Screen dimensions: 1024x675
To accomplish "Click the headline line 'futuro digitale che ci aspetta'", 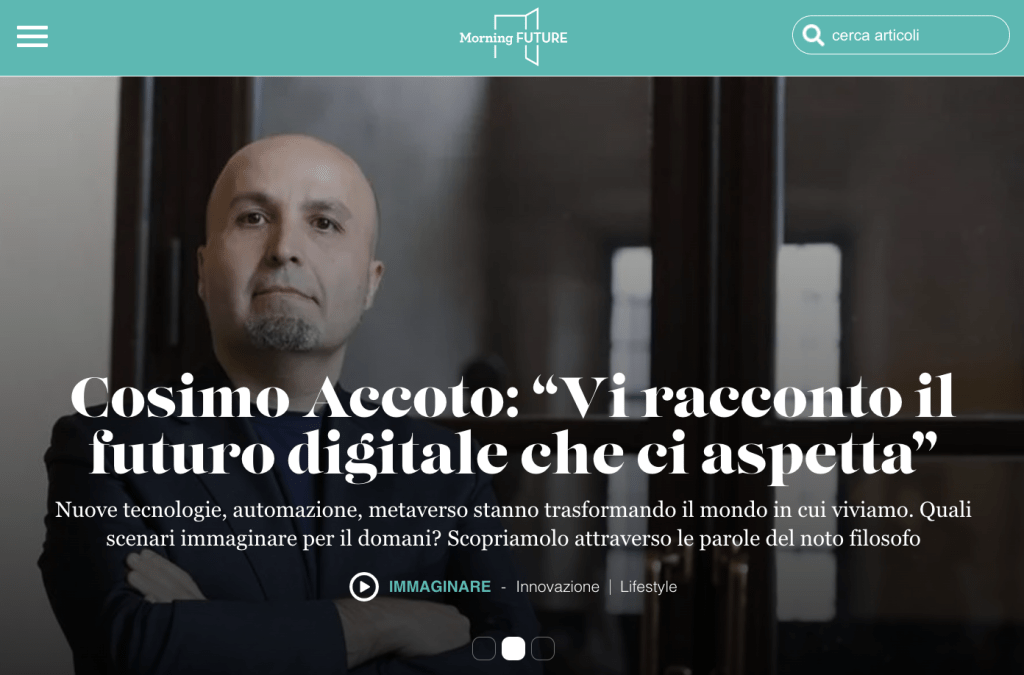I will point(513,454).
